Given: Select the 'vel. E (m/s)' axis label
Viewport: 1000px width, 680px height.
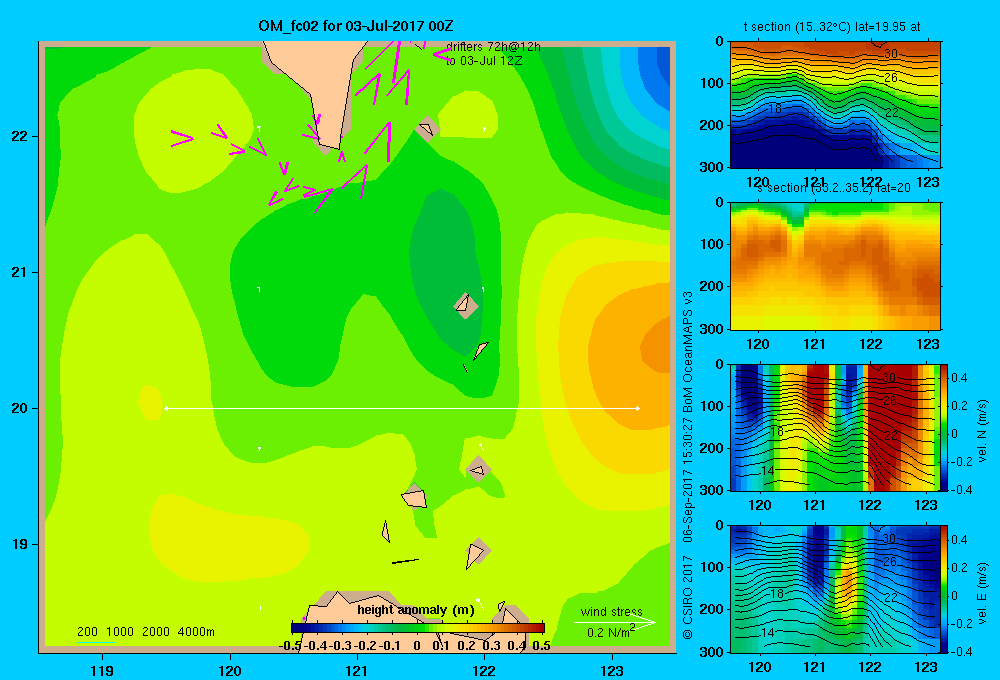Looking at the screenshot, I should click(x=983, y=593).
